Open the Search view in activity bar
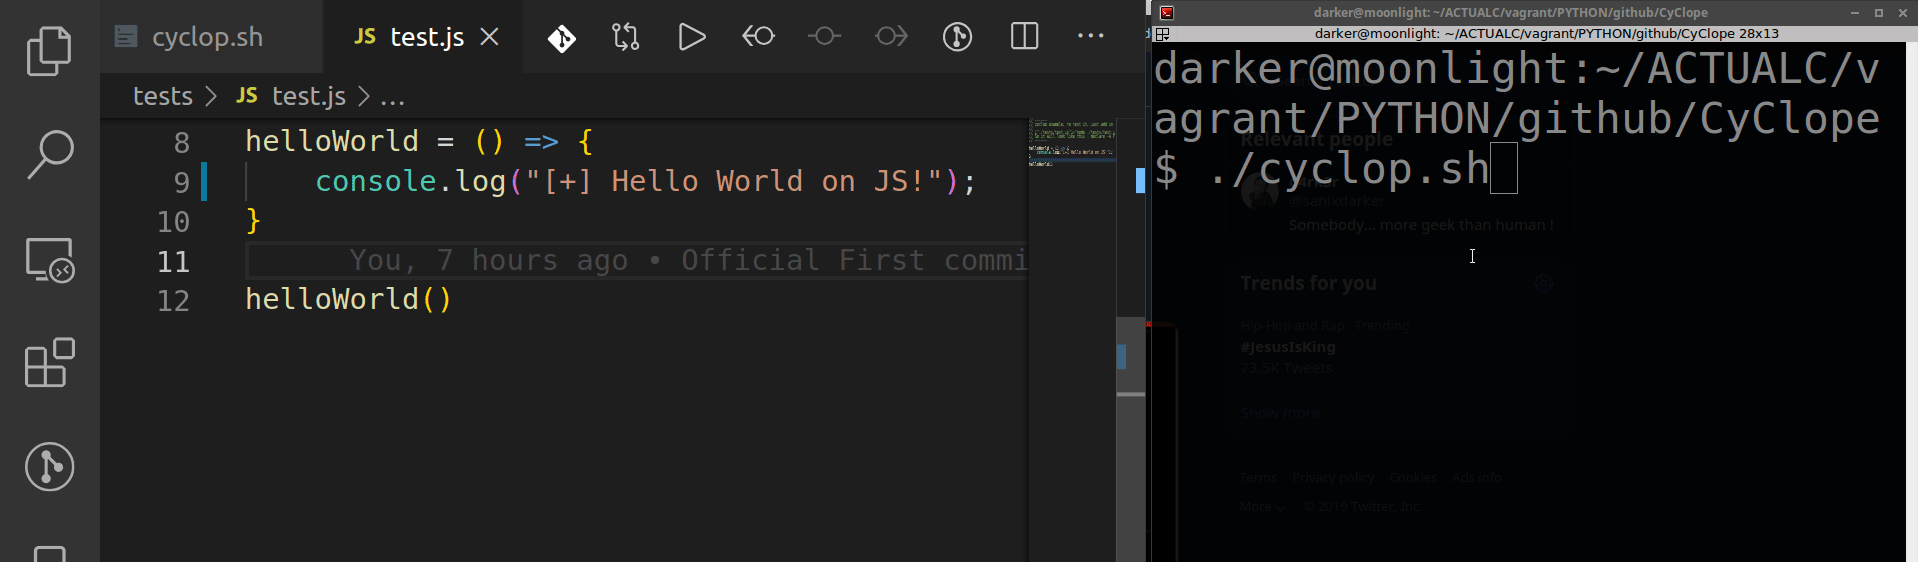The width and height of the screenshot is (1918, 562). 49,154
